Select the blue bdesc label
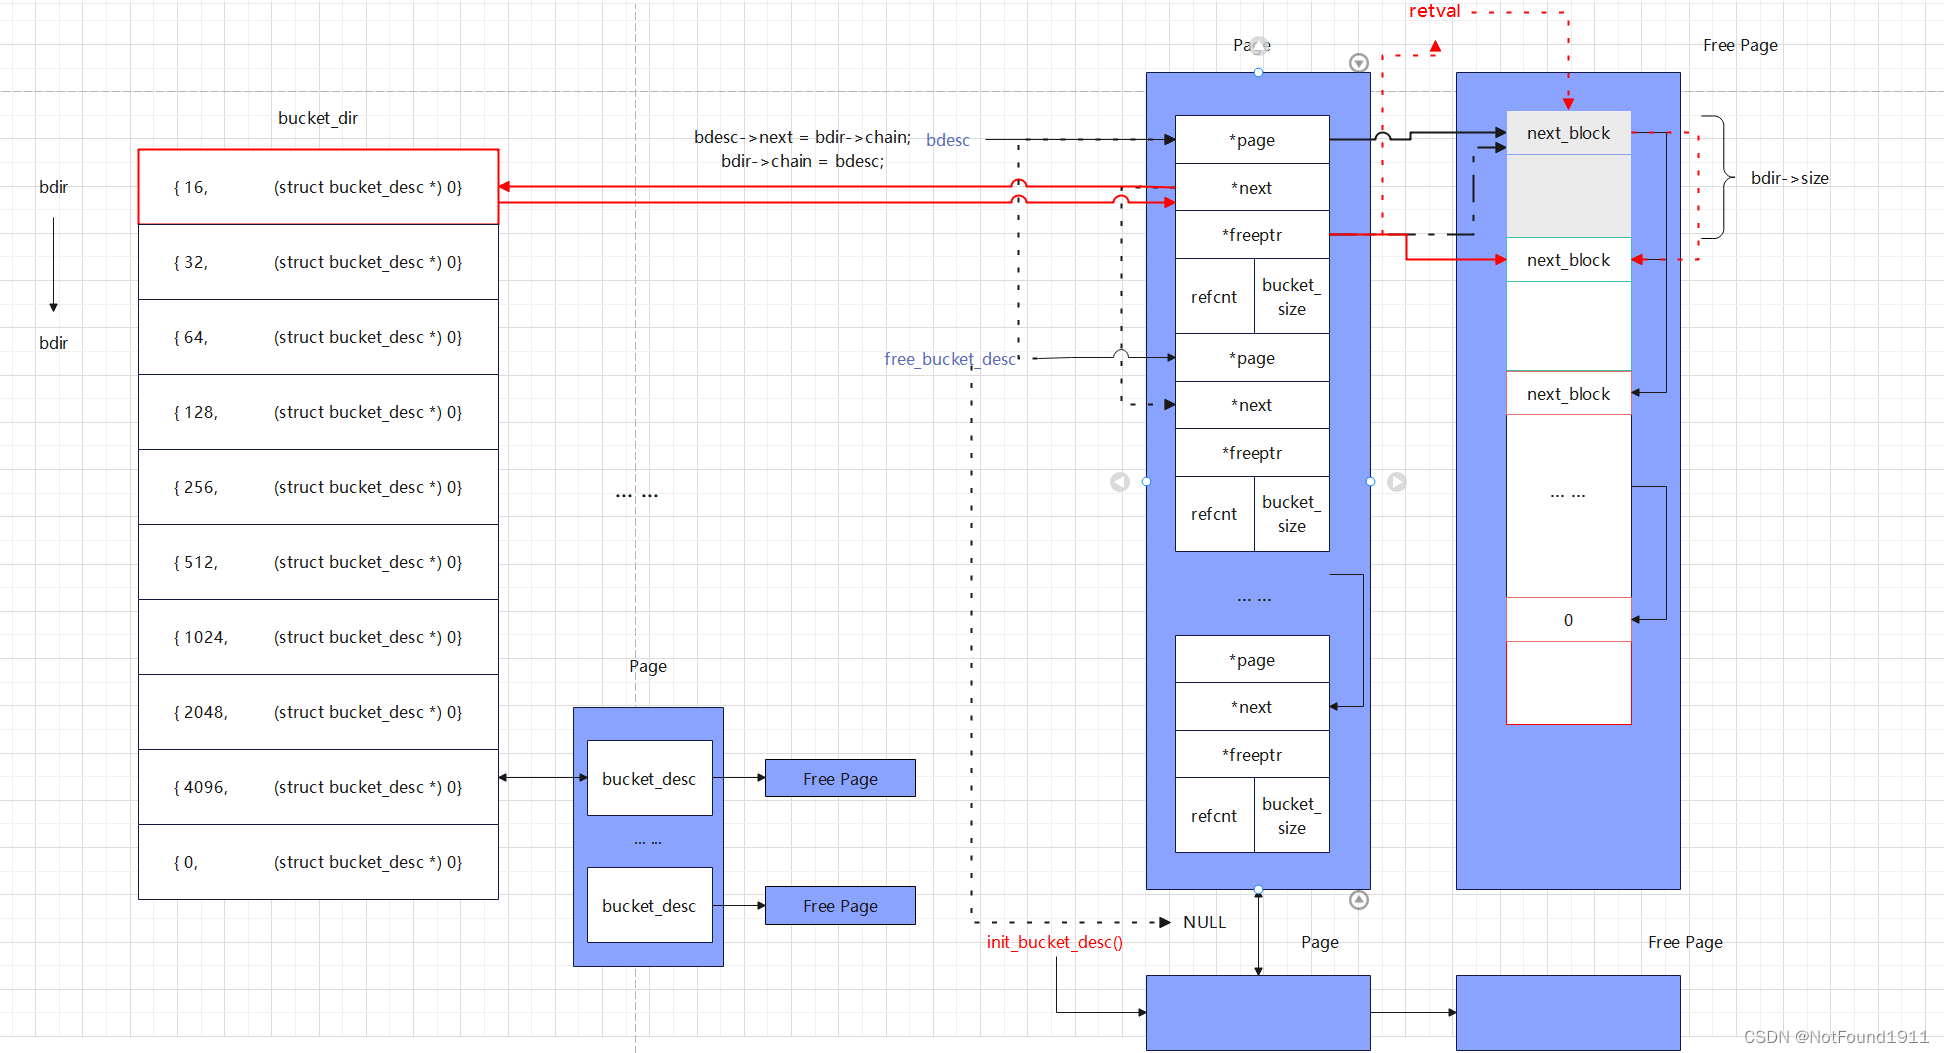The image size is (1944, 1053). point(948,140)
